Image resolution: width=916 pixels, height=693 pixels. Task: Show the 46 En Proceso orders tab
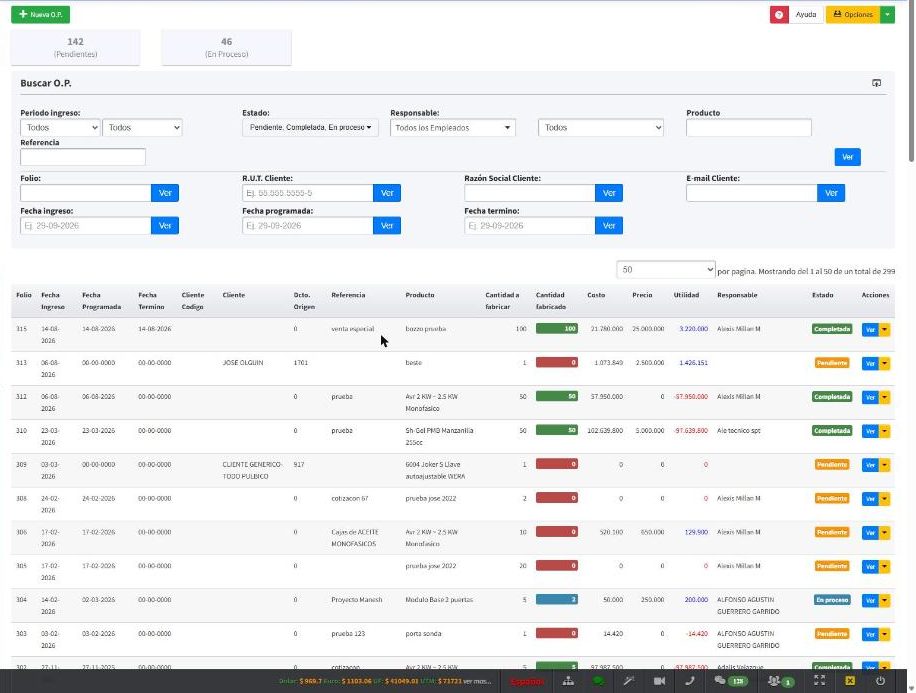pyautogui.click(x=226, y=47)
